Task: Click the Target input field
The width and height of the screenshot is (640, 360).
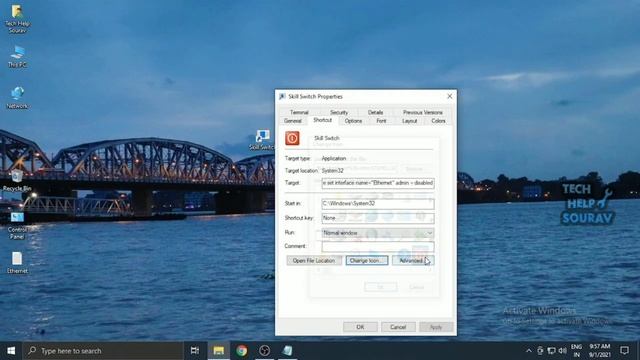Action: pyautogui.click(x=378, y=183)
